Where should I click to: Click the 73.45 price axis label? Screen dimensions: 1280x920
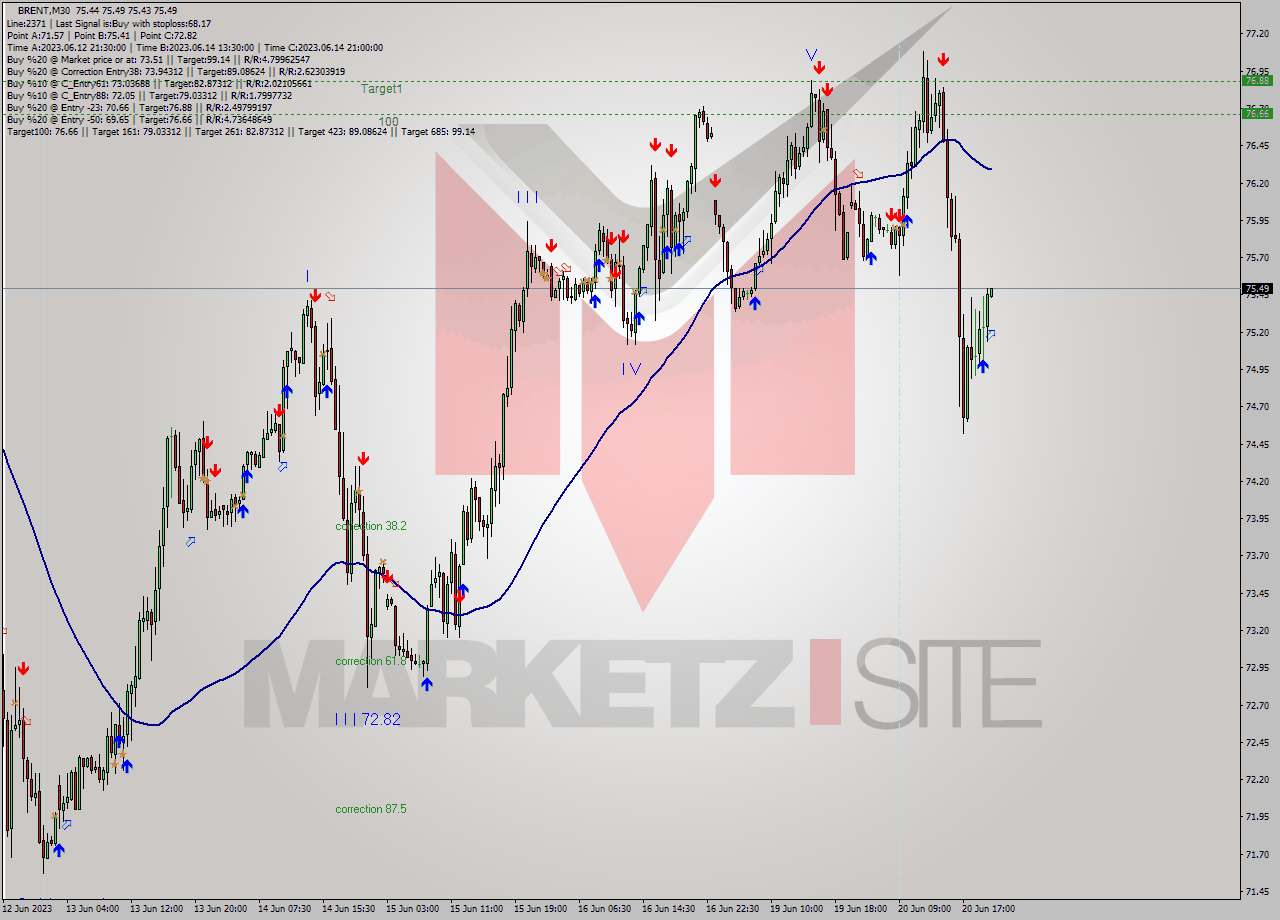click(x=1257, y=594)
